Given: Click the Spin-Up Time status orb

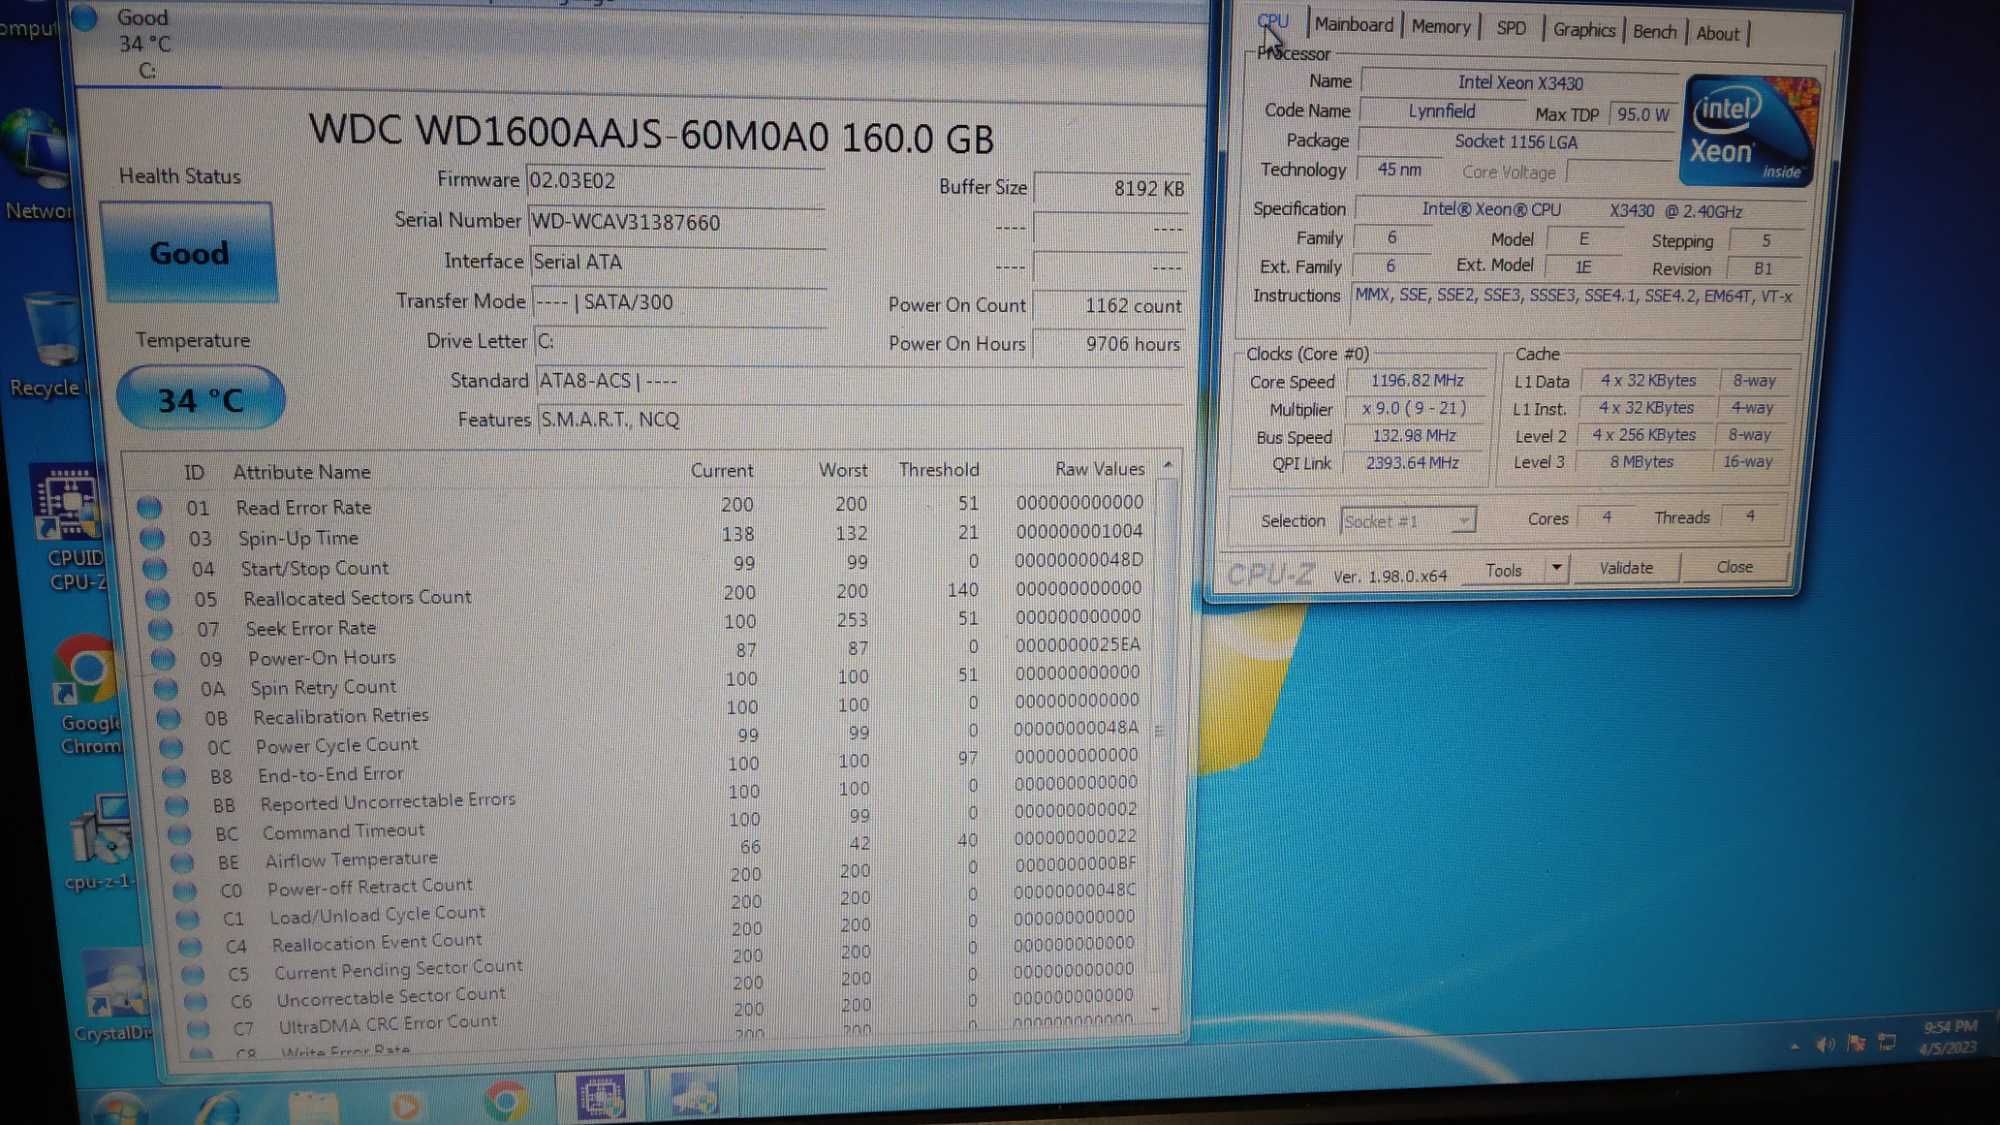Looking at the screenshot, I should (x=152, y=538).
